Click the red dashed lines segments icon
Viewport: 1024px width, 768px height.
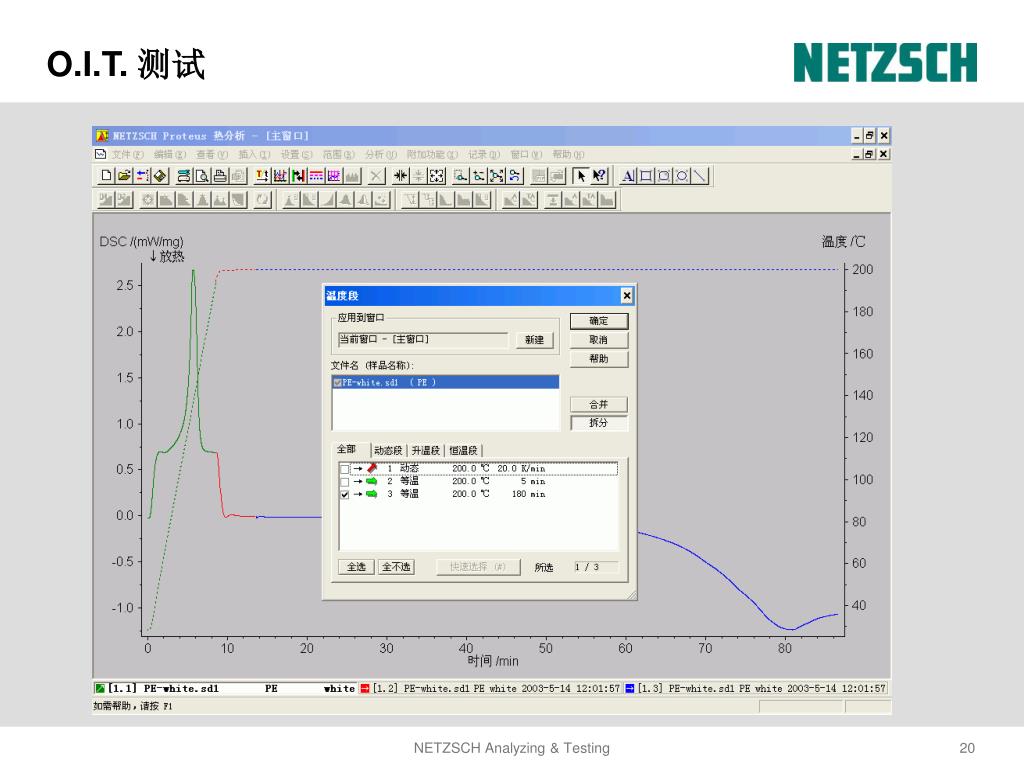(x=316, y=176)
